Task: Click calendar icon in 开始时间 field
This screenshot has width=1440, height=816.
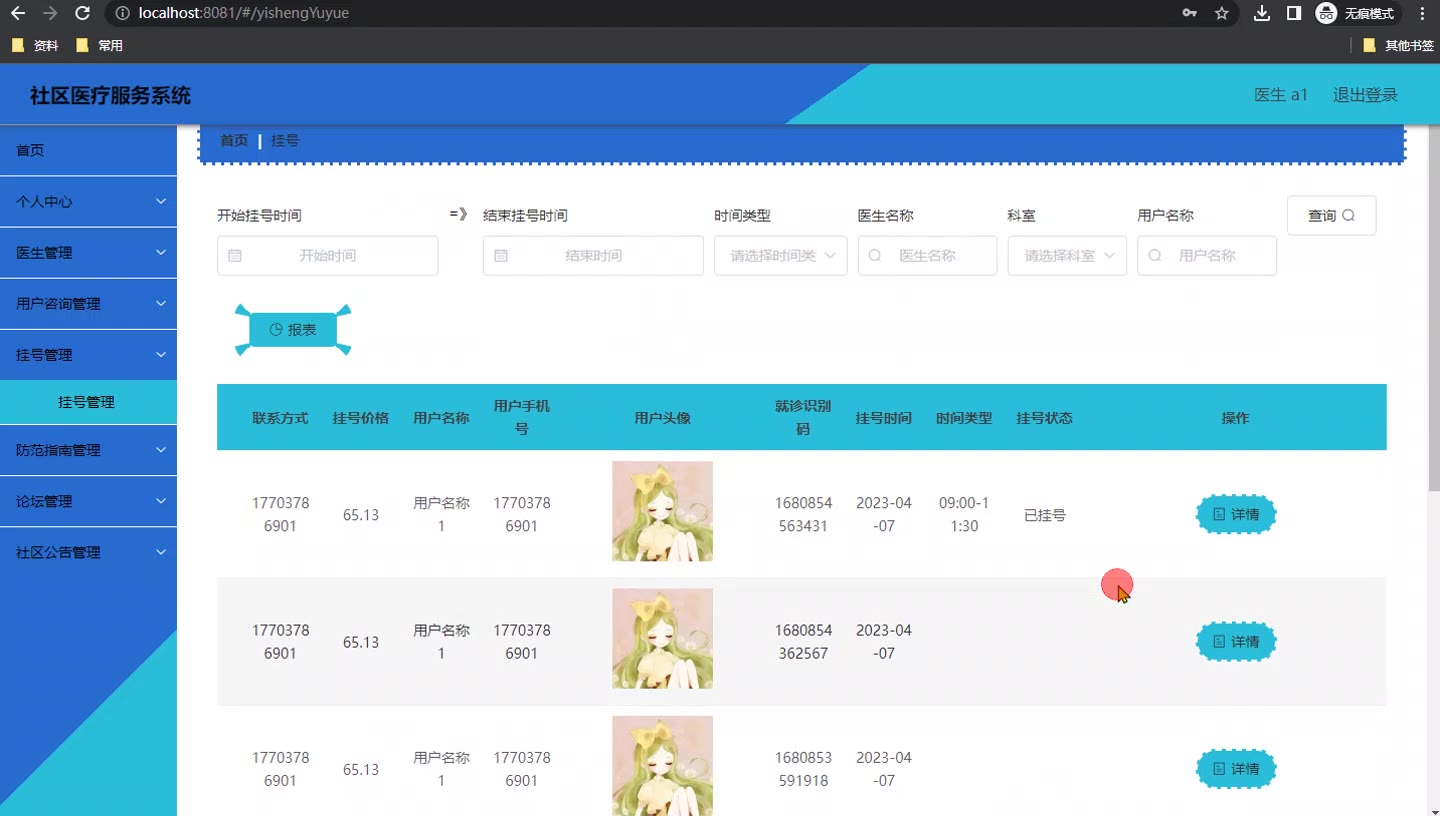Action: click(235, 256)
